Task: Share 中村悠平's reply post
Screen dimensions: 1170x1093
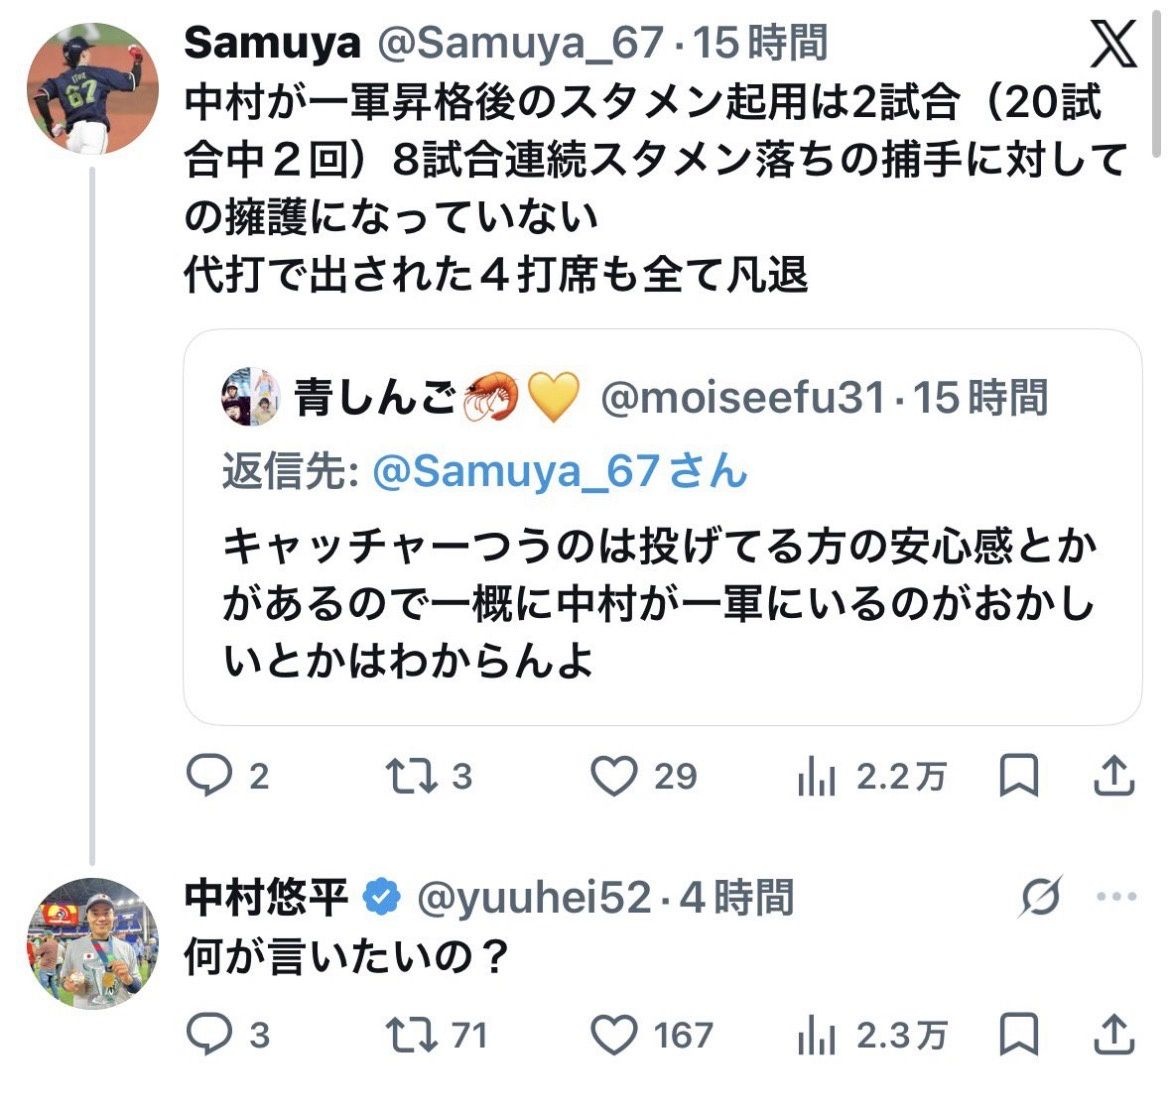Action: click(1113, 1035)
